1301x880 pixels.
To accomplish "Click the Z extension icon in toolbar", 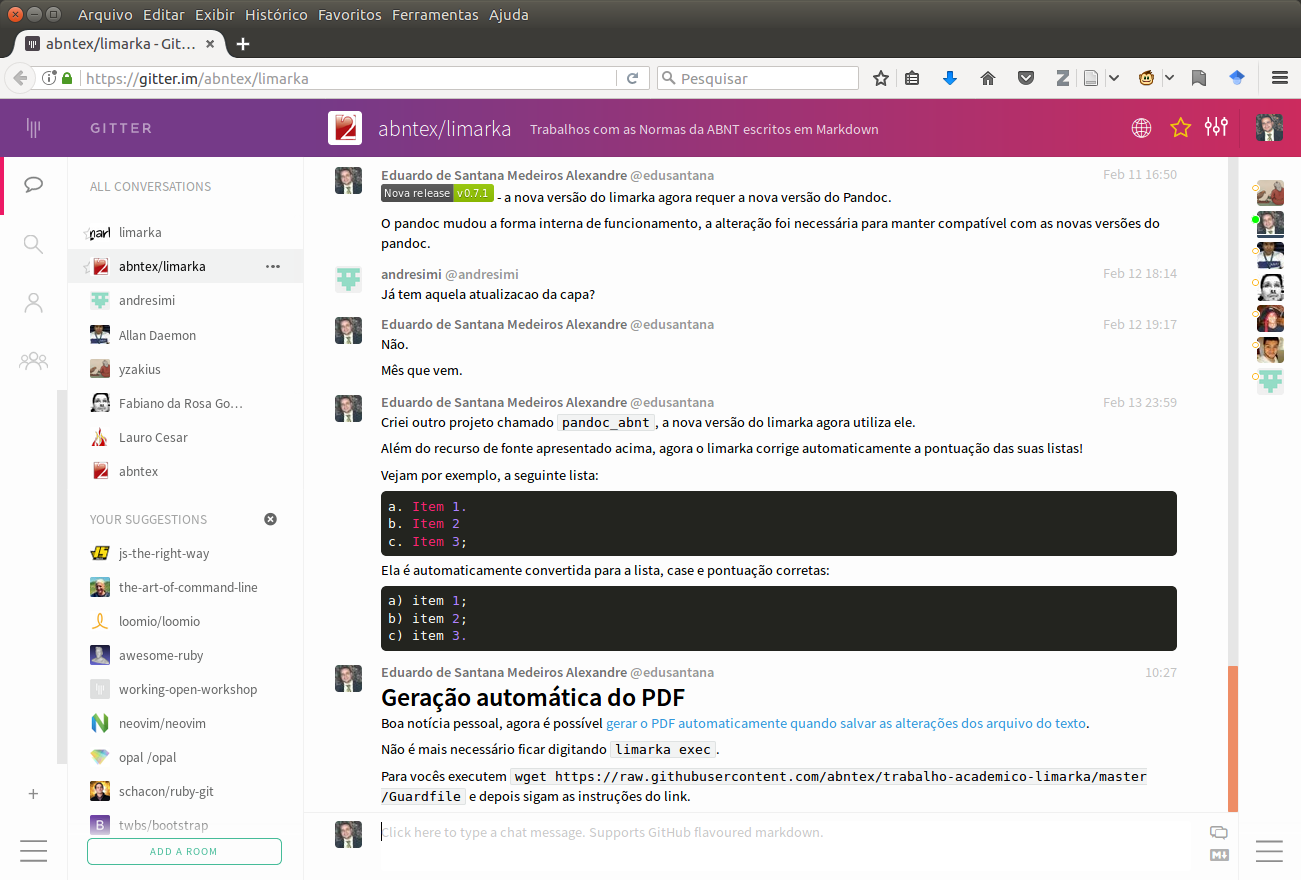I will coord(1063,78).
